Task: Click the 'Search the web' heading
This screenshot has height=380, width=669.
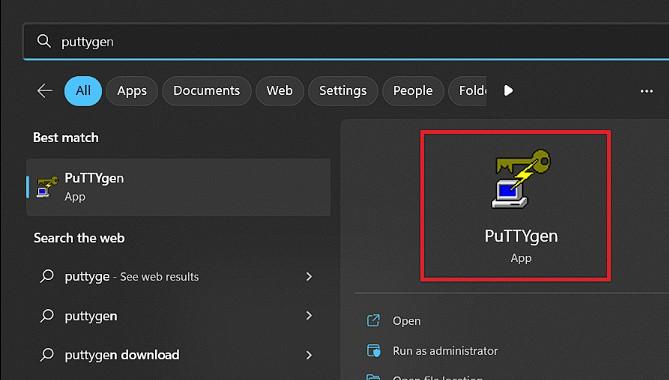Action: point(79,238)
